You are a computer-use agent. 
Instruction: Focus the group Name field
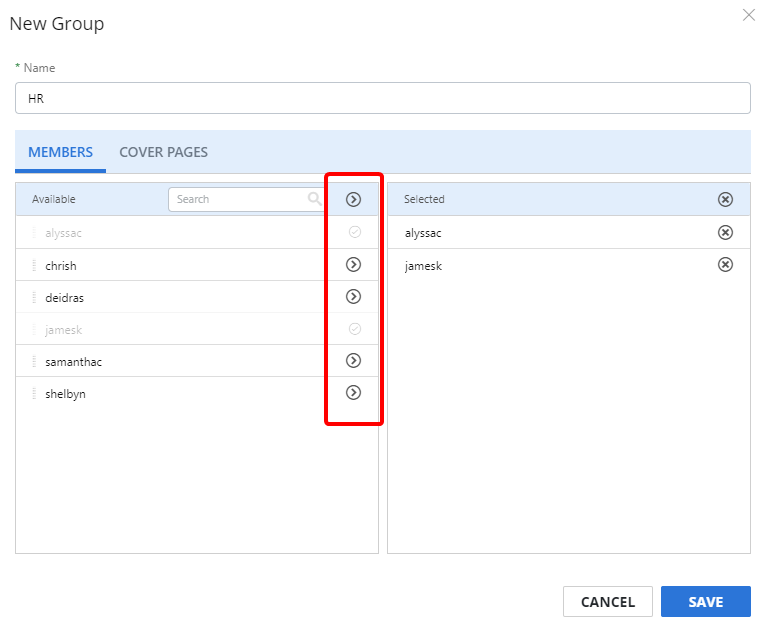383,98
